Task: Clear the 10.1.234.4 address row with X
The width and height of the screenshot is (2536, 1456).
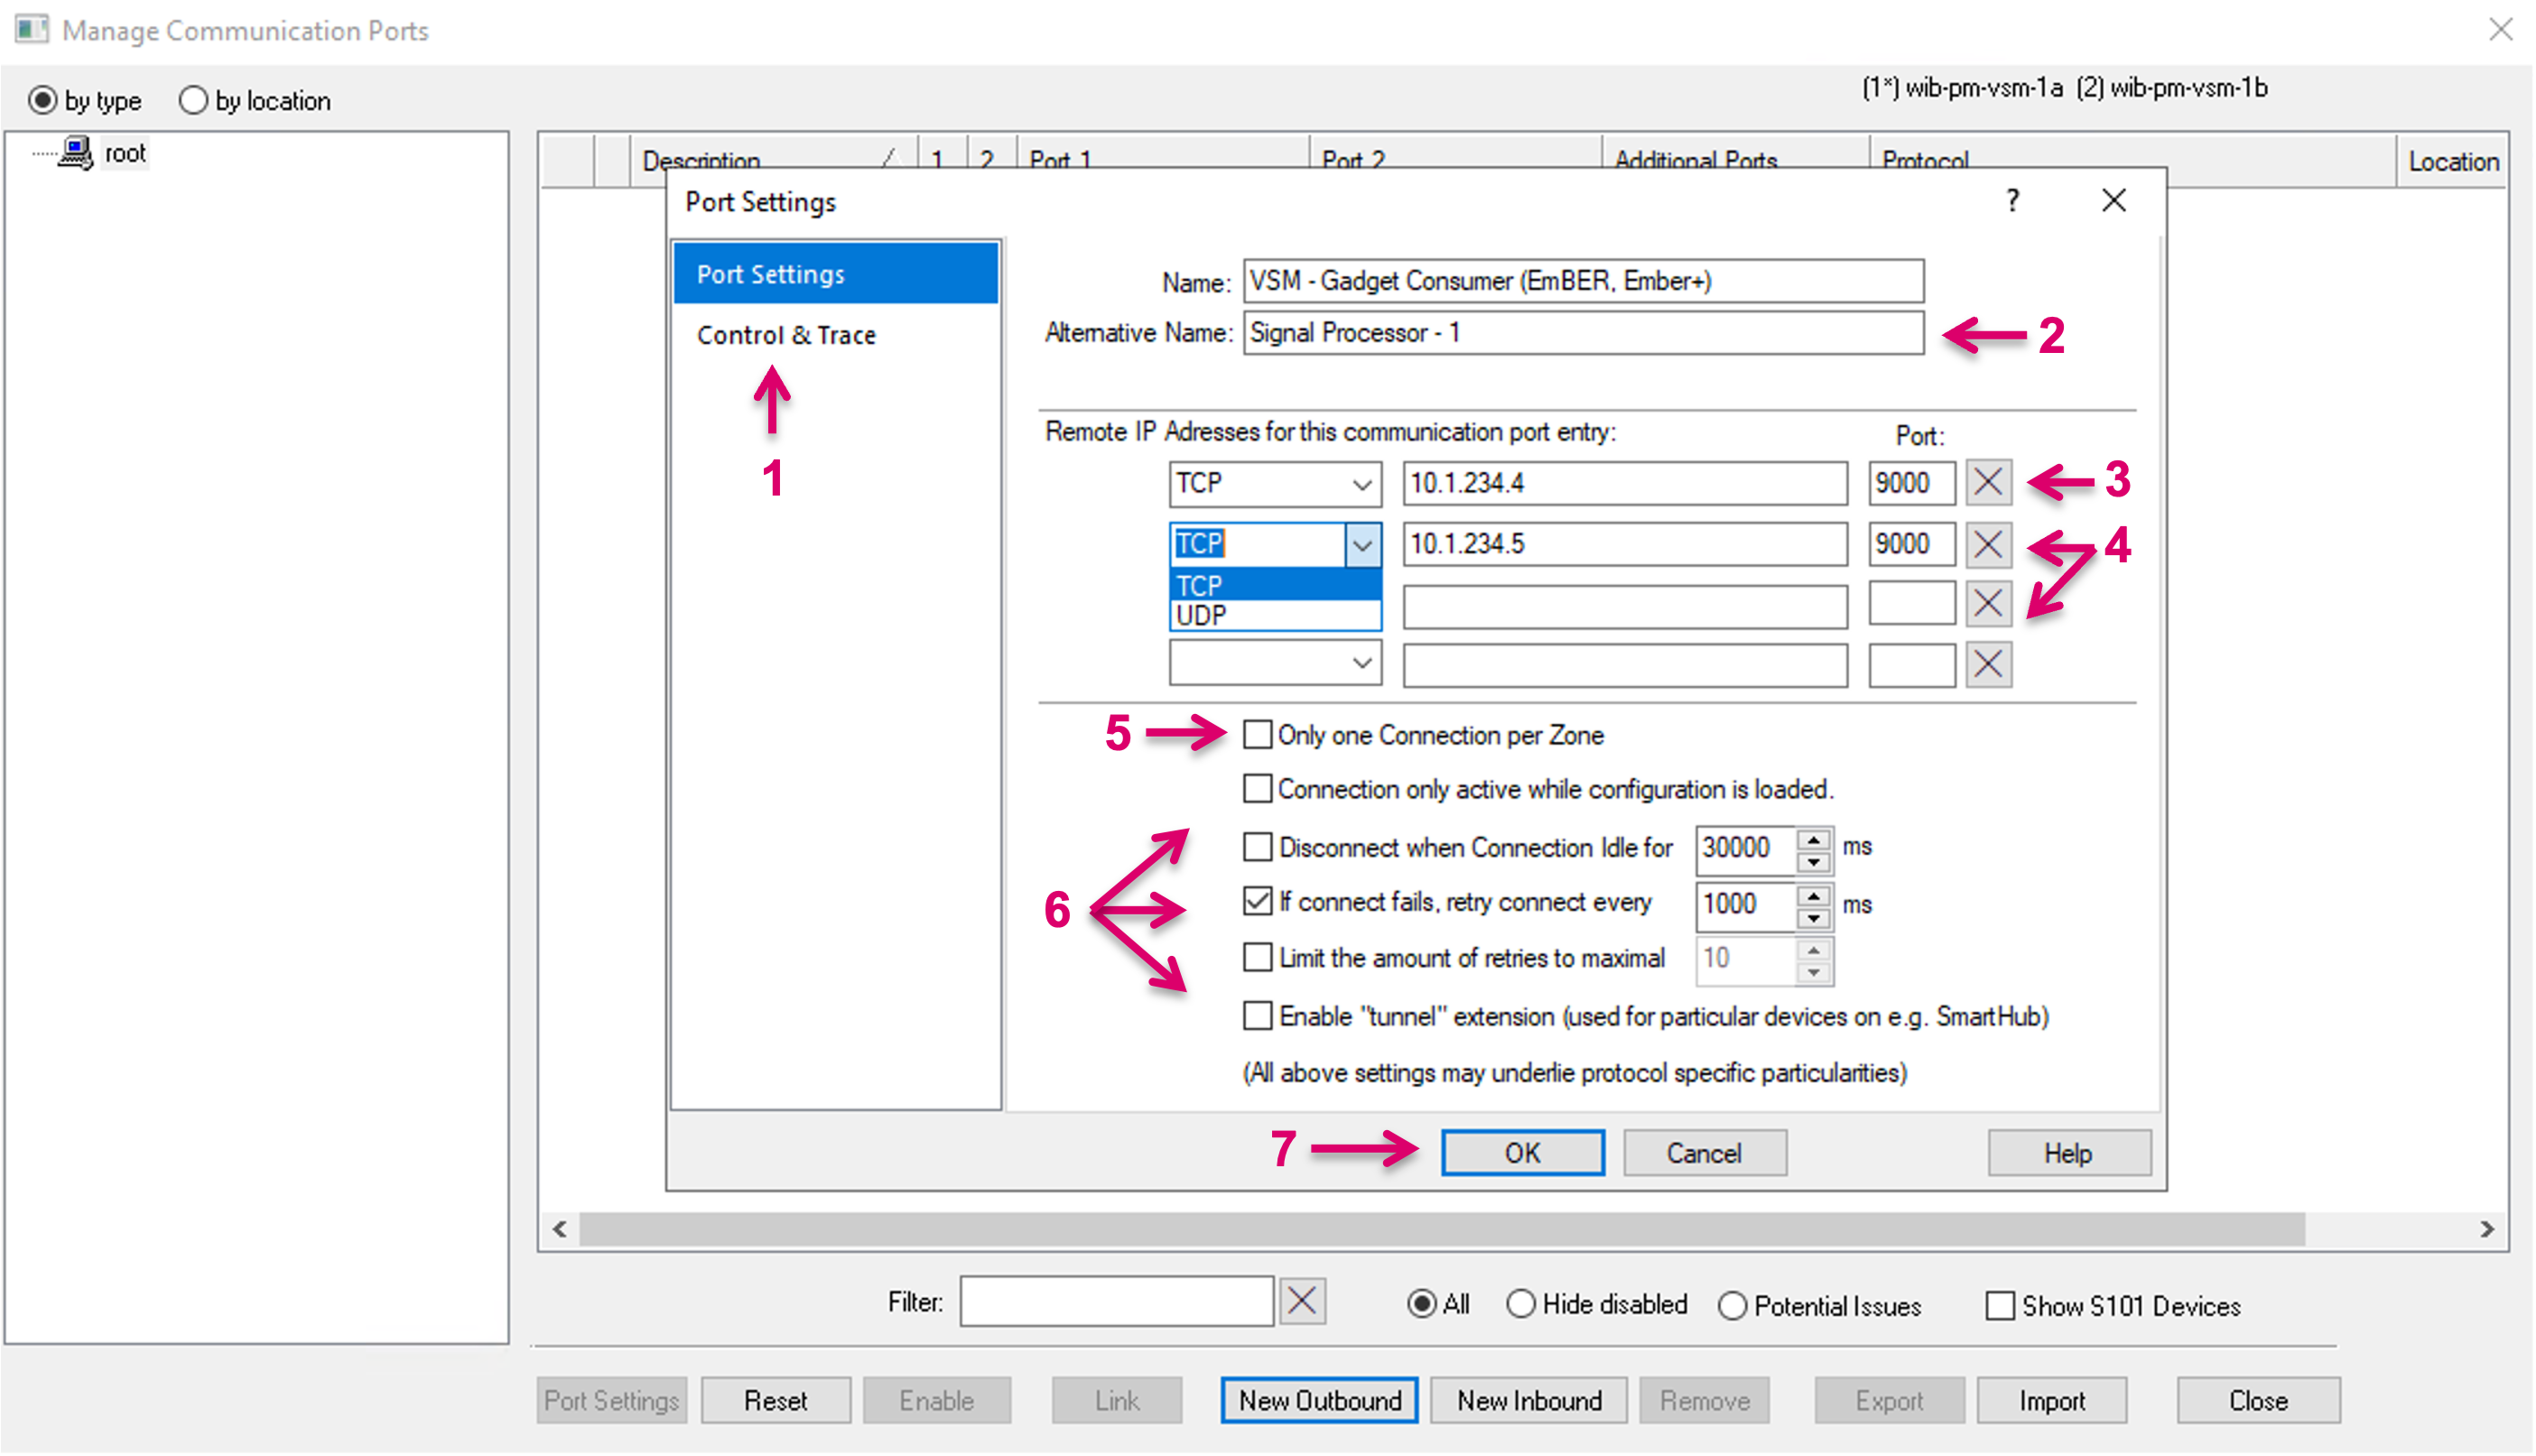Action: (1987, 483)
